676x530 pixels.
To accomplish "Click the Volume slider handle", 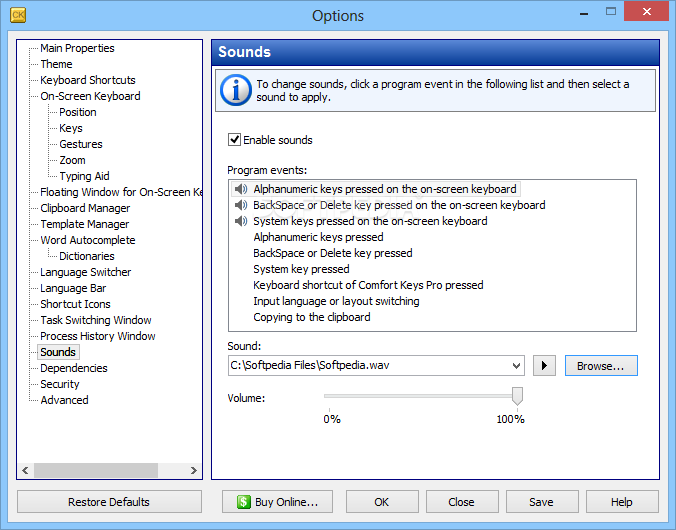I will pos(517,397).
